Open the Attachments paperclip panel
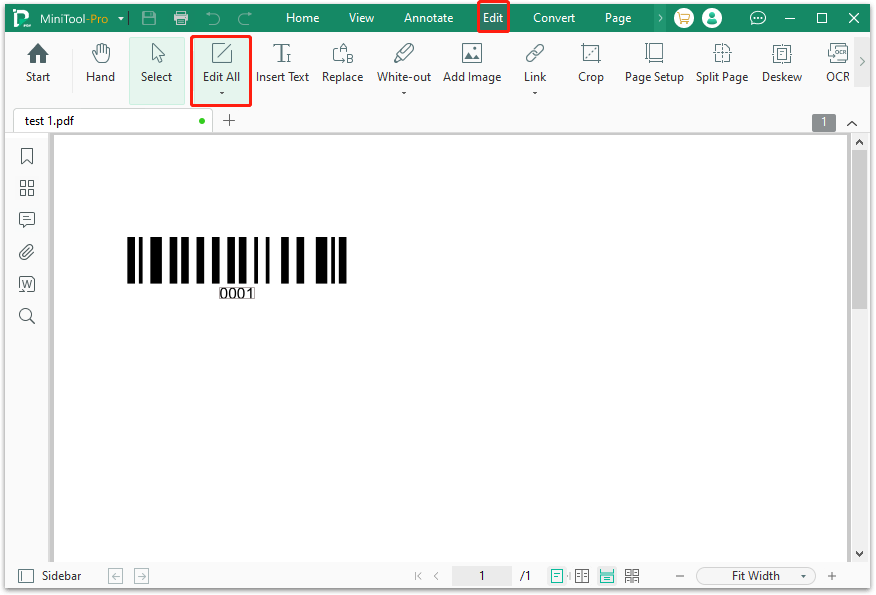876x595 pixels. tap(27, 252)
